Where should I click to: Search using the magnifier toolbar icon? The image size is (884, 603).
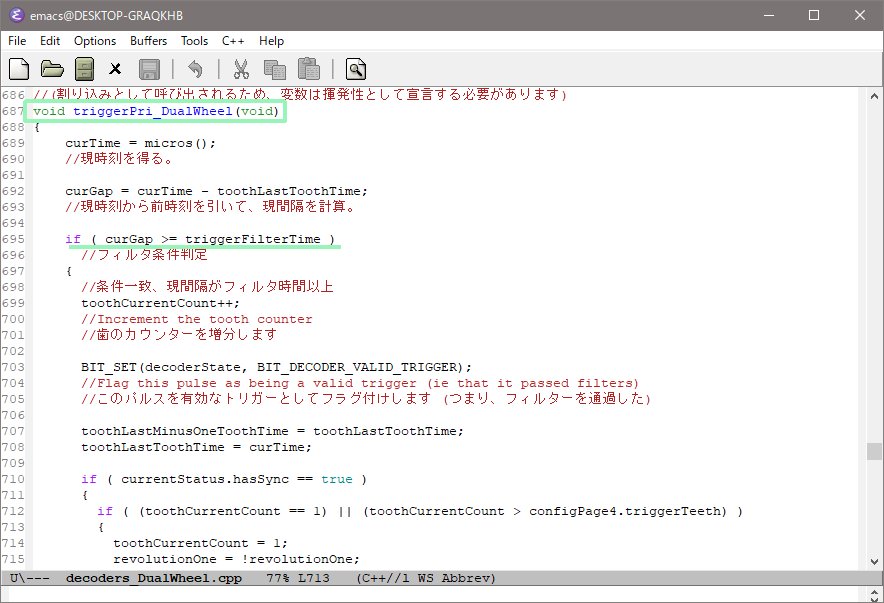pyautogui.click(x=355, y=69)
